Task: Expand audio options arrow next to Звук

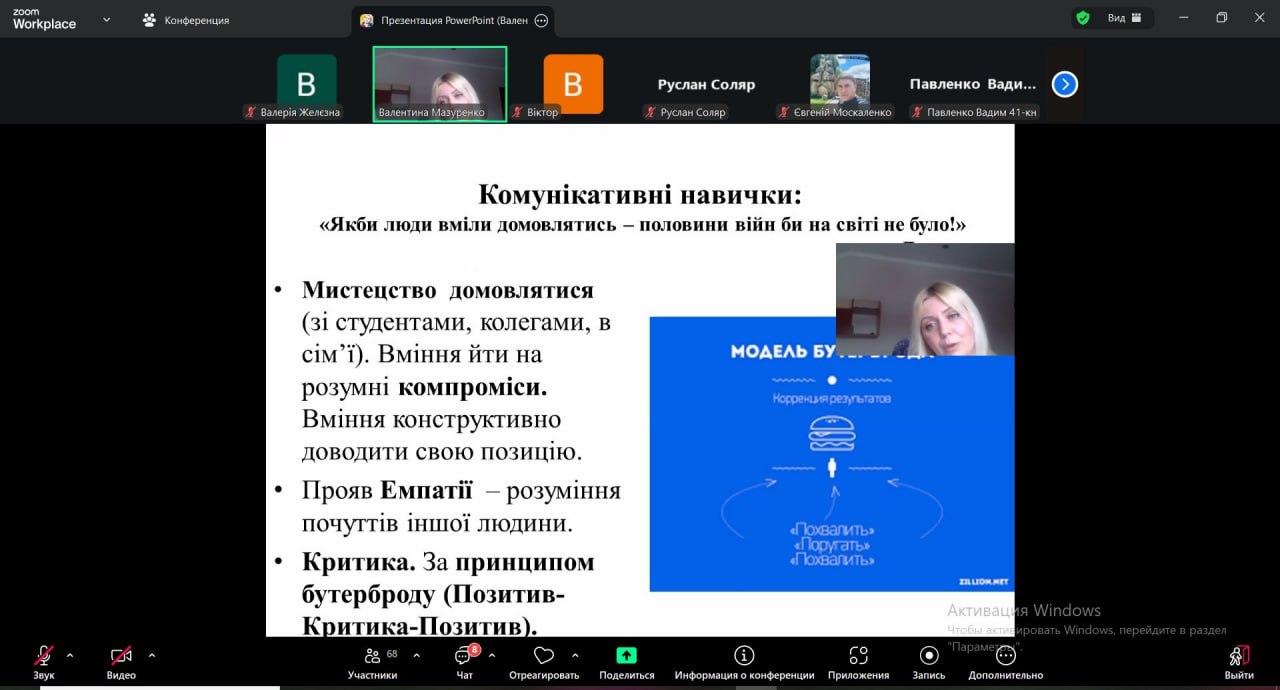Action: click(70, 656)
